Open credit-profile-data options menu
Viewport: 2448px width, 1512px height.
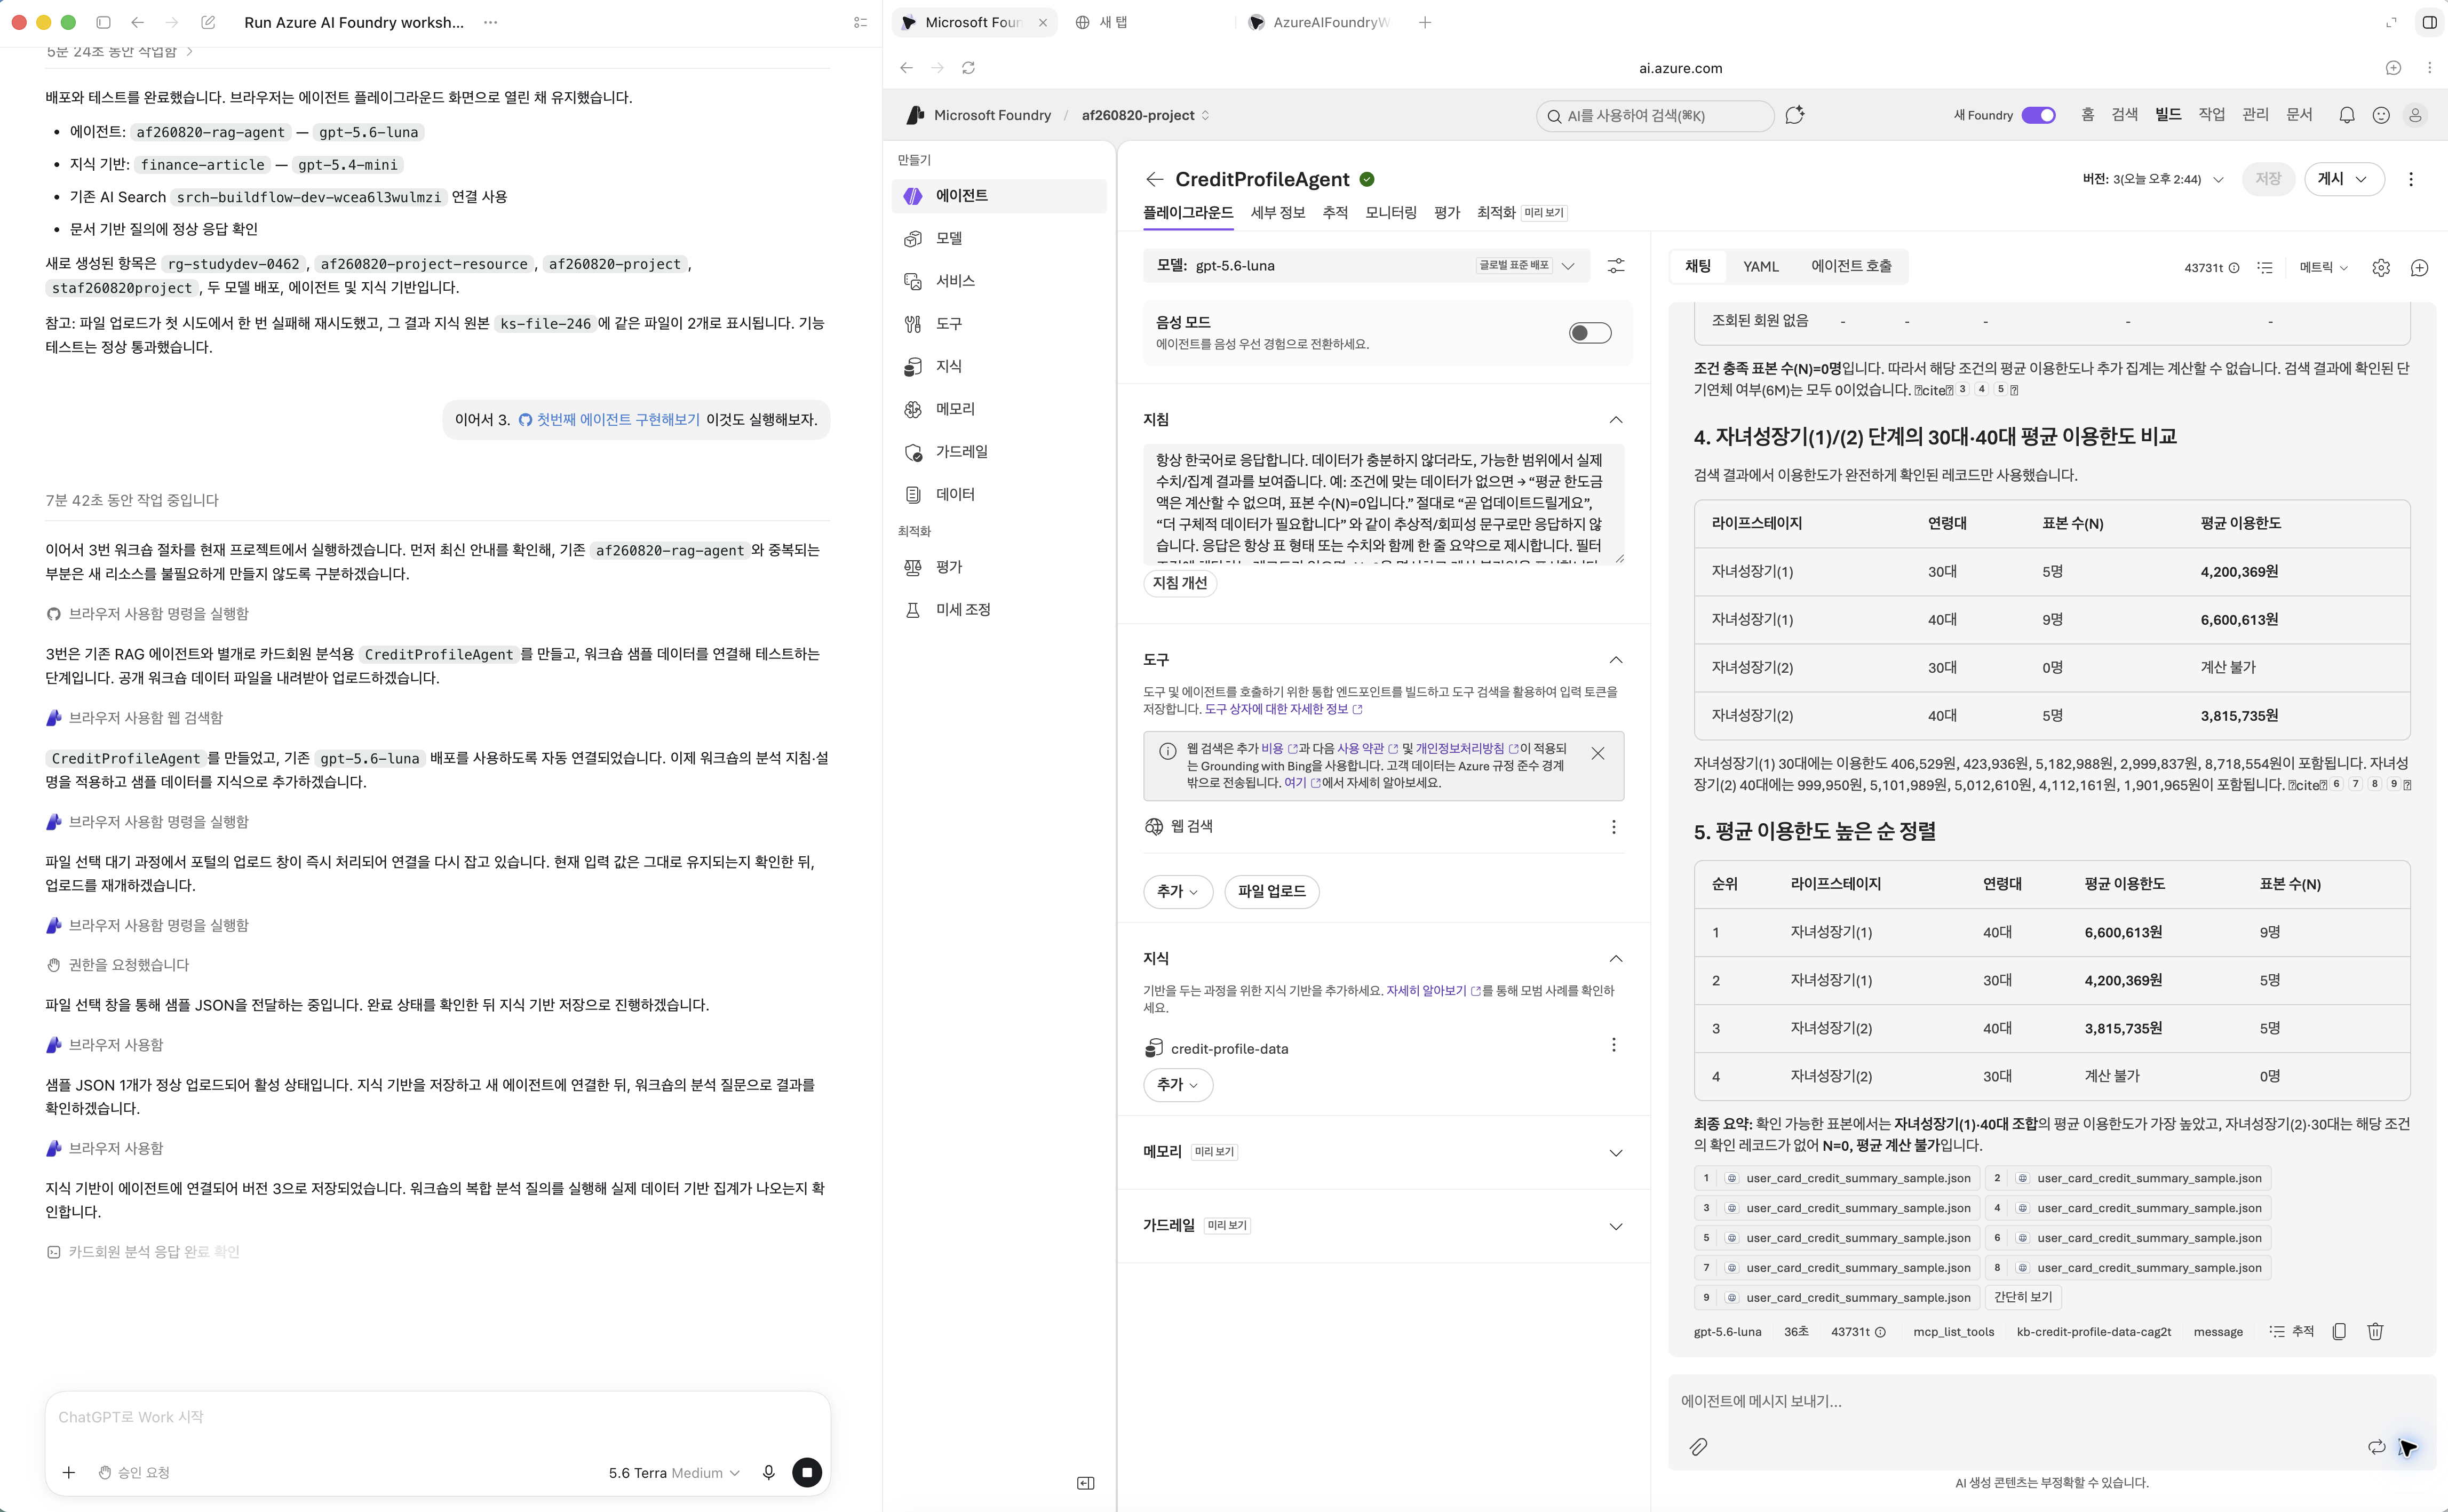1613,1045
